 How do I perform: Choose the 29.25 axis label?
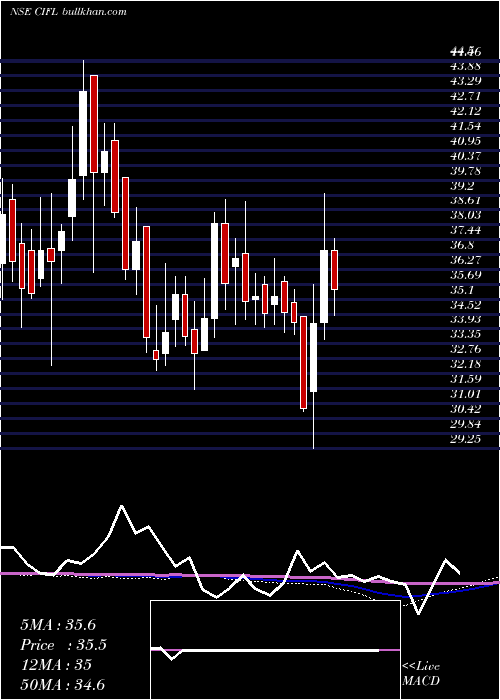pos(466,439)
